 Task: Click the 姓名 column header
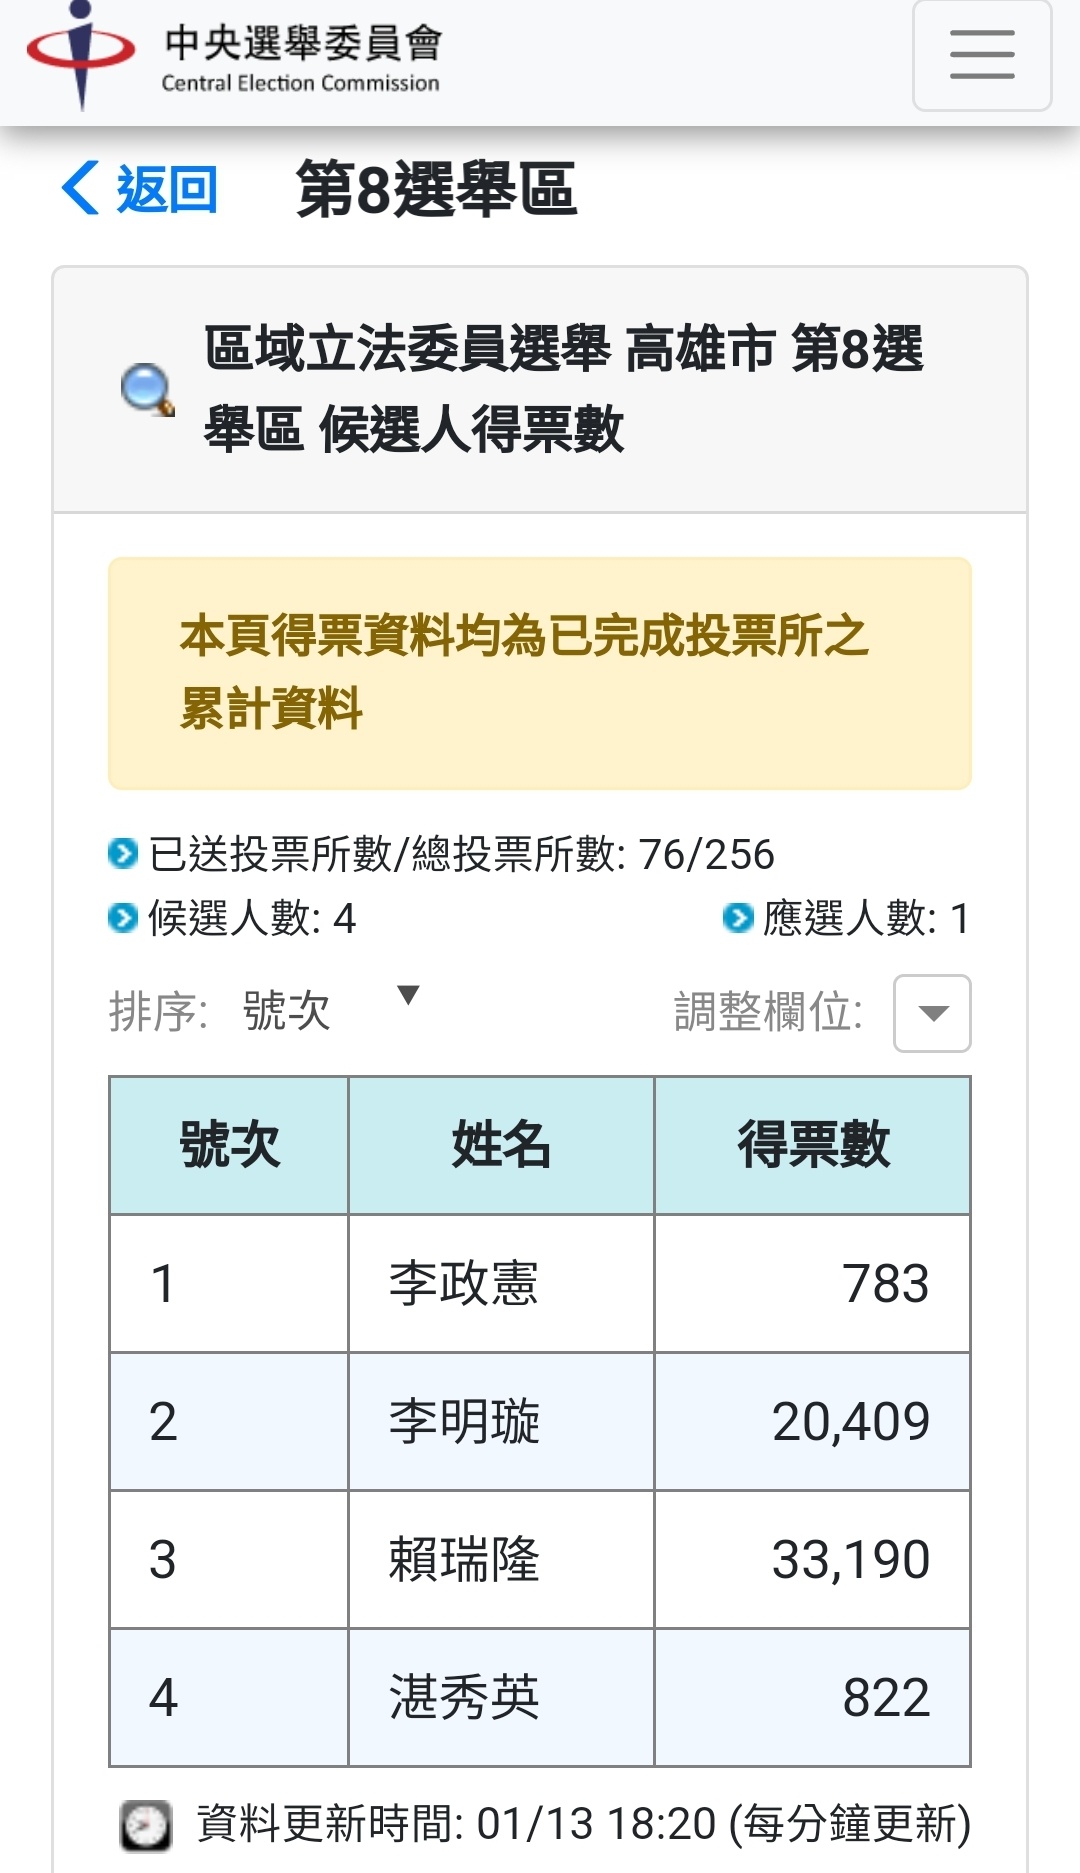[501, 1145]
